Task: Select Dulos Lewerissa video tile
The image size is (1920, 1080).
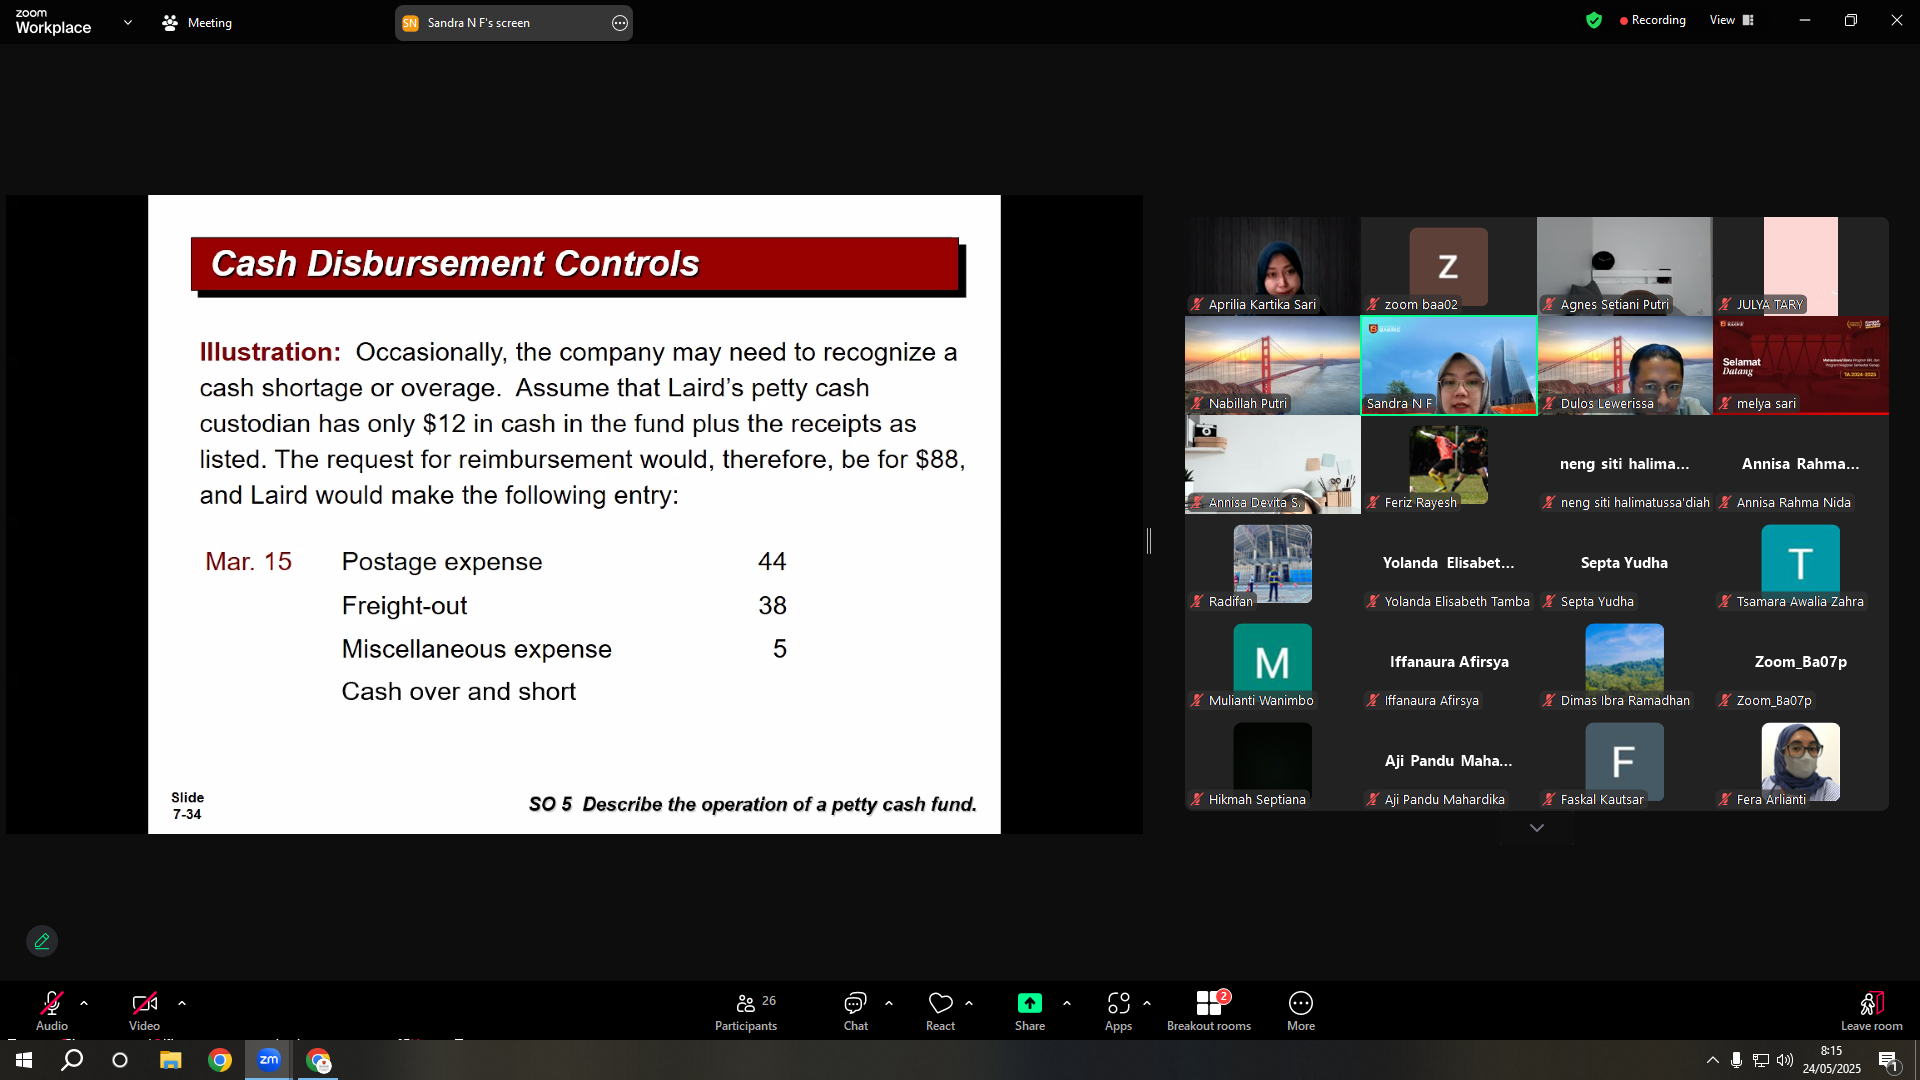Action: 1624,365
